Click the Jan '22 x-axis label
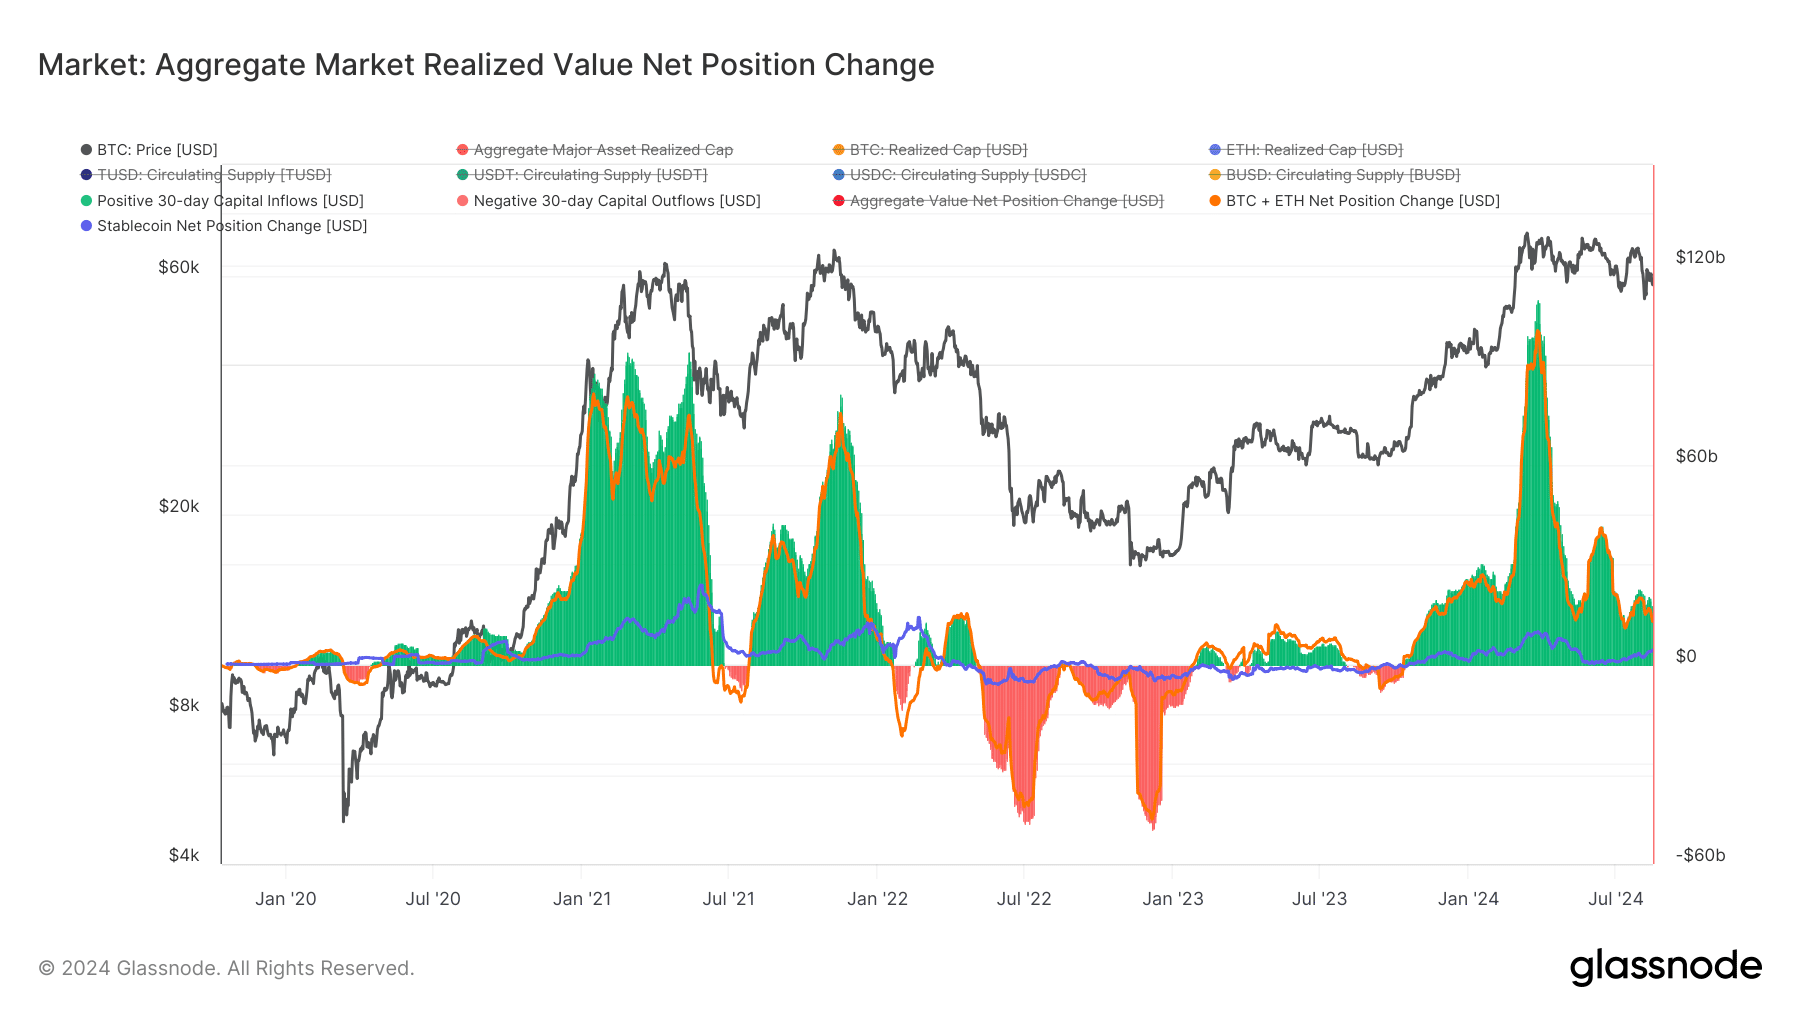The image size is (1800, 1013). pyautogui.click(x=877, y=899)
